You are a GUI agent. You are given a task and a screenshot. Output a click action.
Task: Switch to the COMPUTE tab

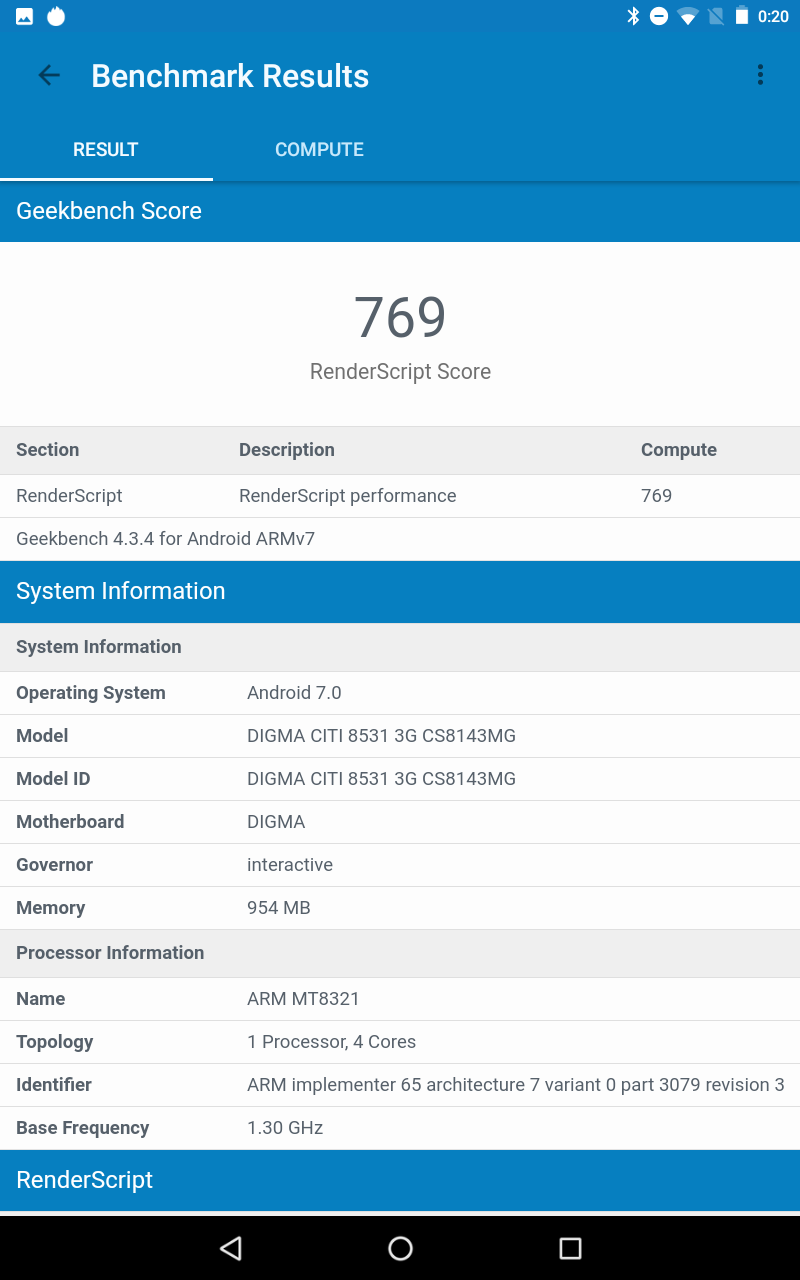coord(319,150)
